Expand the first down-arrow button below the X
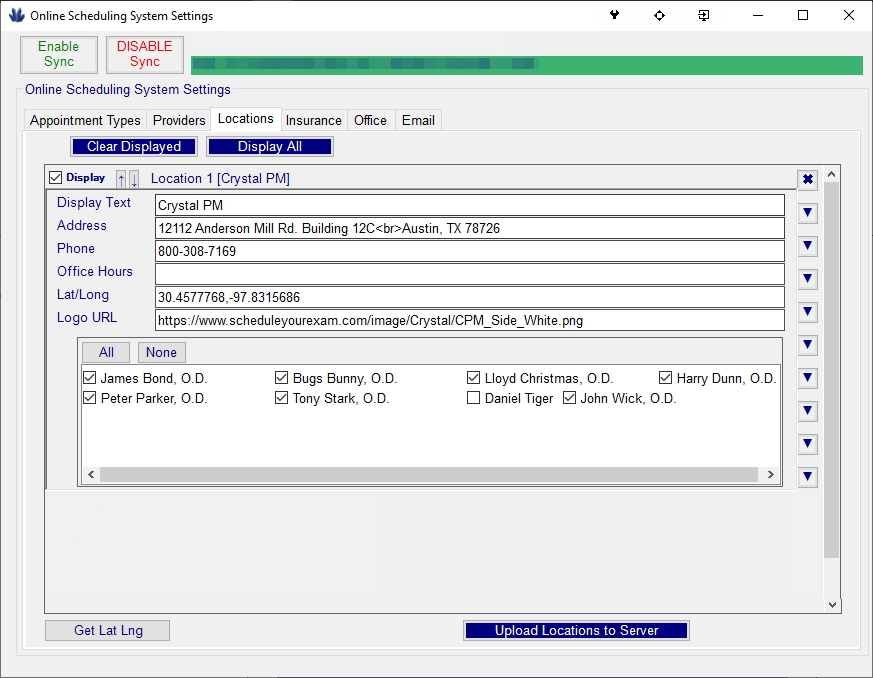 click(808, 212)
